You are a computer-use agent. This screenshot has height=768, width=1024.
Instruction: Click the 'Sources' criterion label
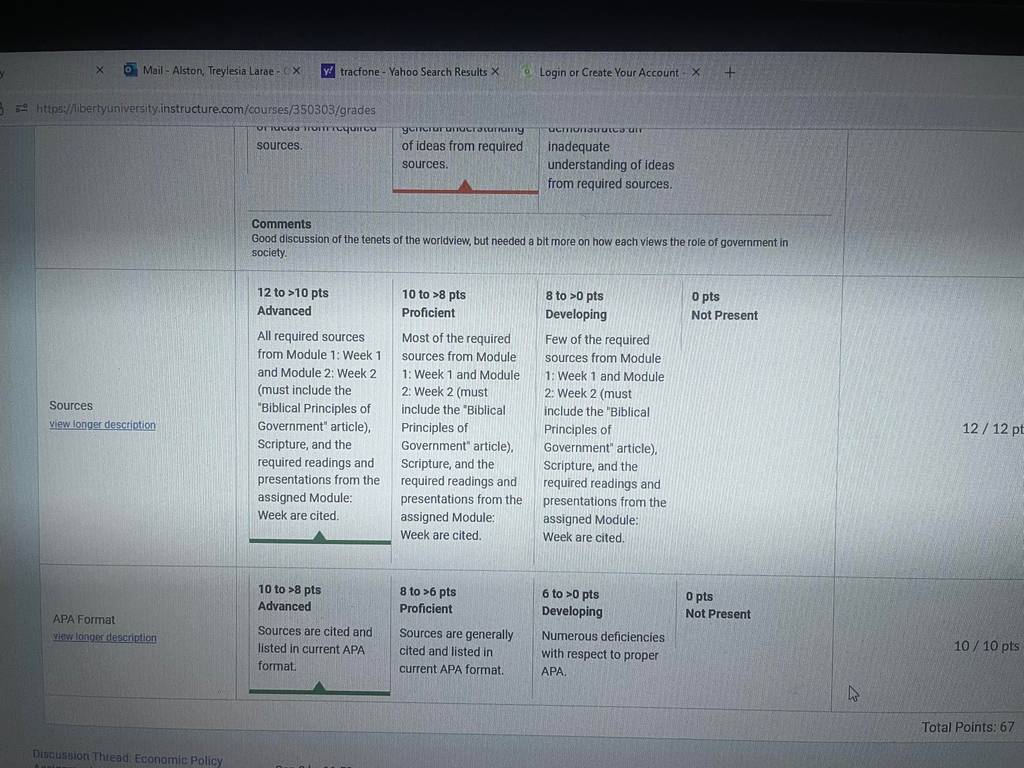tap(71, 406)
